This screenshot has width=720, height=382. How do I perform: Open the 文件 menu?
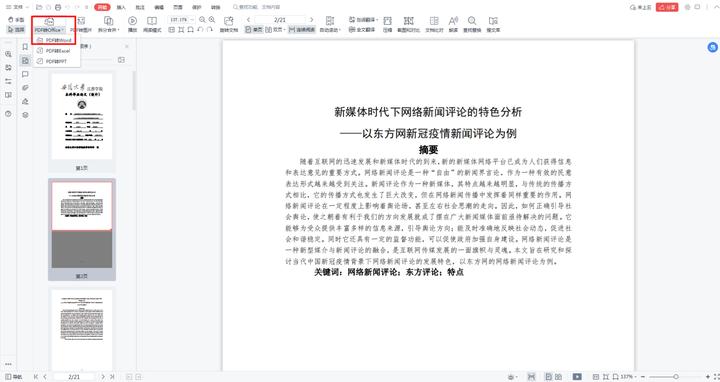[x=16, y=7]
